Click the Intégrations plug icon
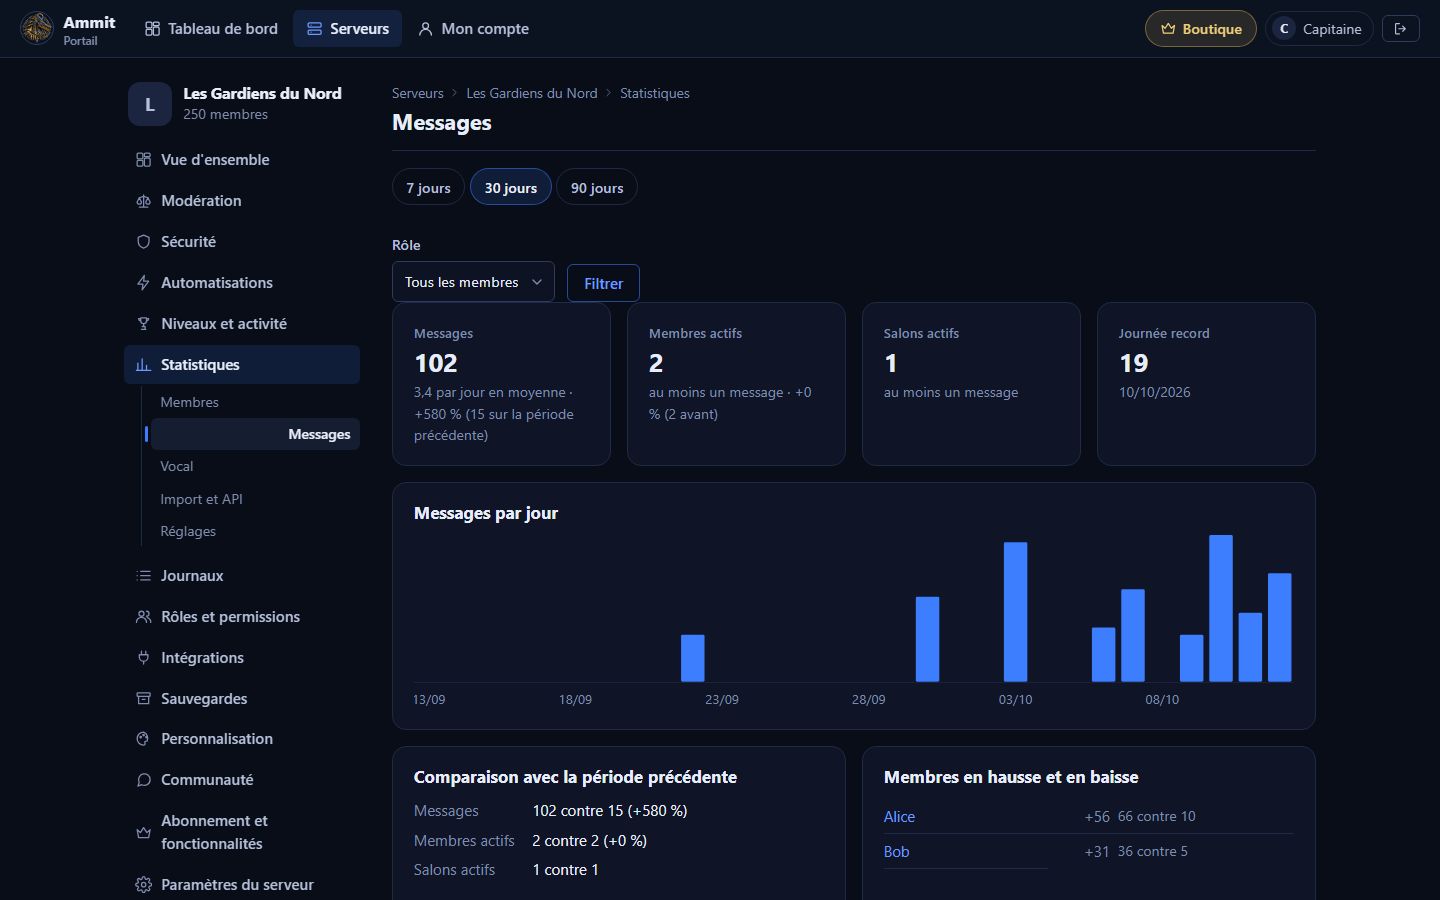The image size is (1440, 900). pos(143,658)
